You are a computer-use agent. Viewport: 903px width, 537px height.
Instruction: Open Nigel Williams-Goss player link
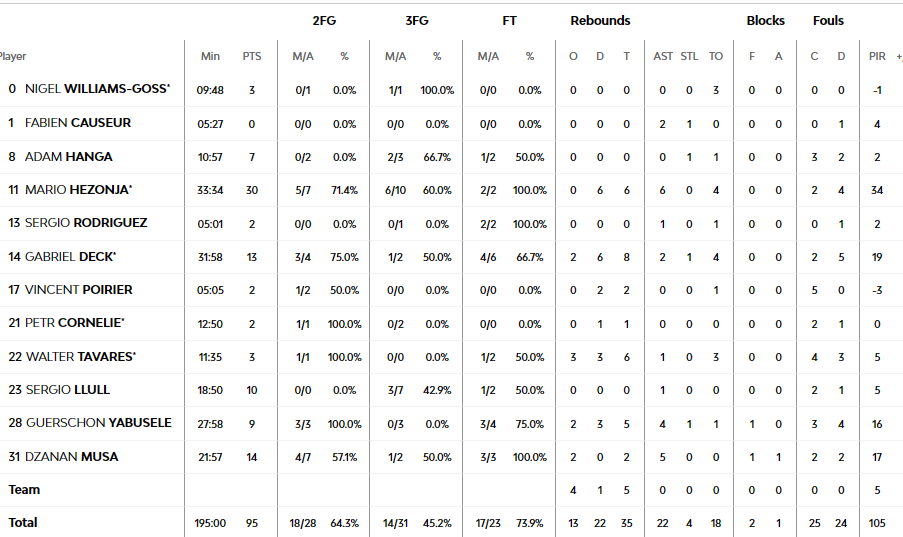tap(97, 89)
